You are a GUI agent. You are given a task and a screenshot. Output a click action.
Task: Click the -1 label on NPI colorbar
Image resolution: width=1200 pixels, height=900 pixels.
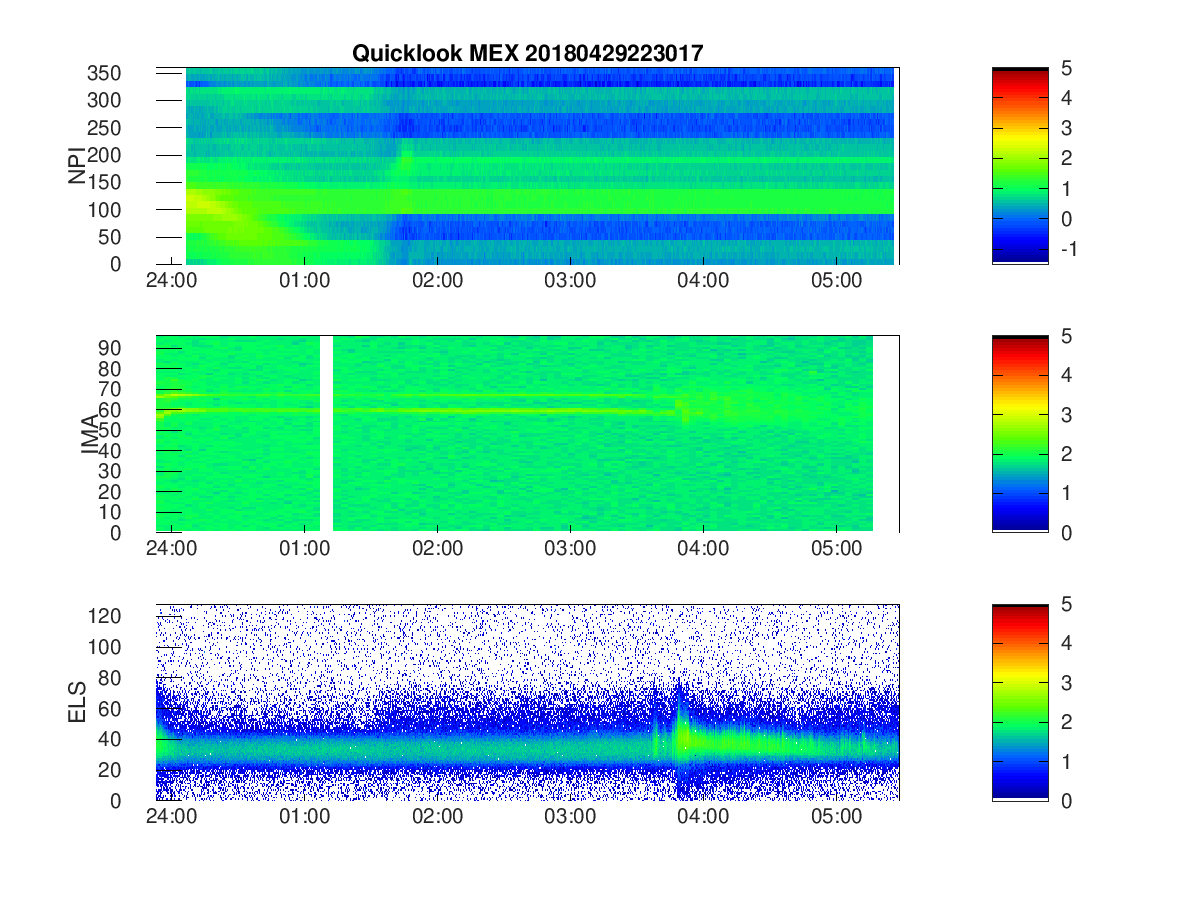coord(1067,248)
